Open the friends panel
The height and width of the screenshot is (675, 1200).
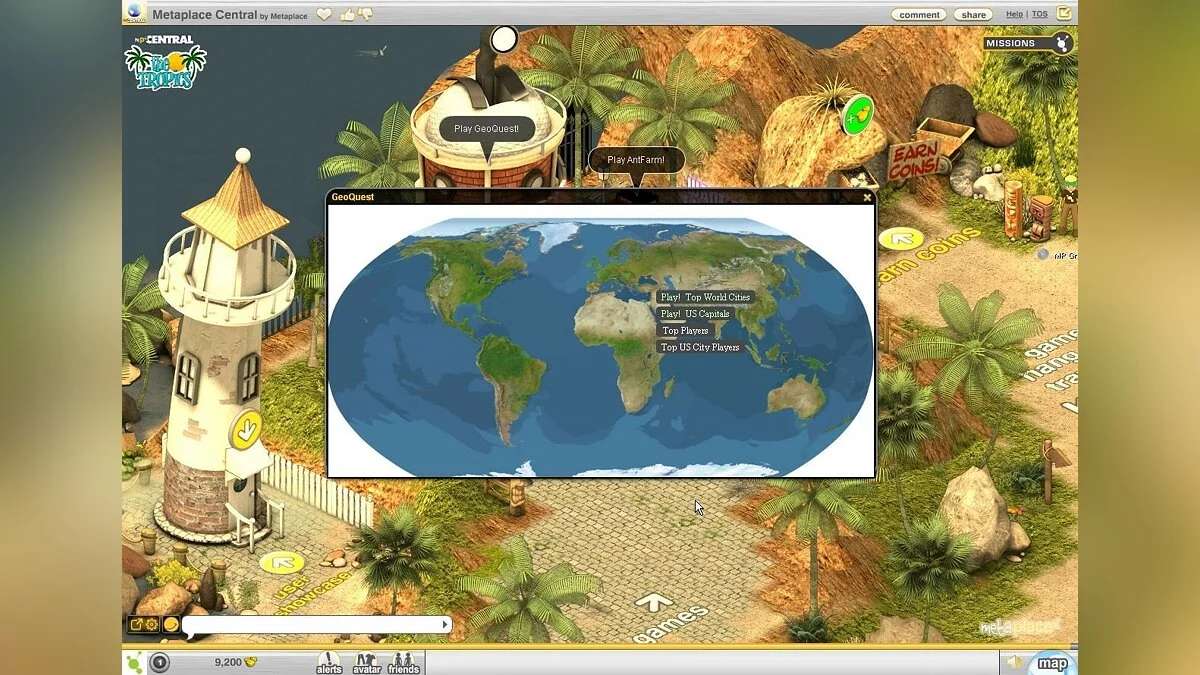403,663
